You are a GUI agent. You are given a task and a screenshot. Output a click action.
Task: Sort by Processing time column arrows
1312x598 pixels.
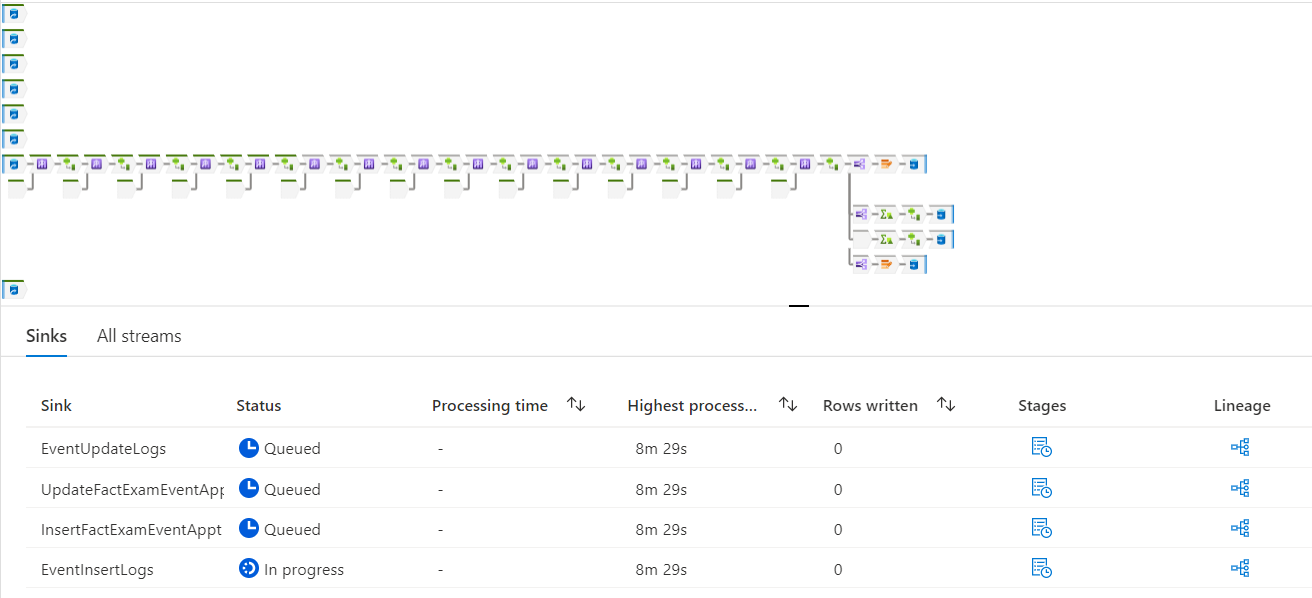[x=576, y=405]
